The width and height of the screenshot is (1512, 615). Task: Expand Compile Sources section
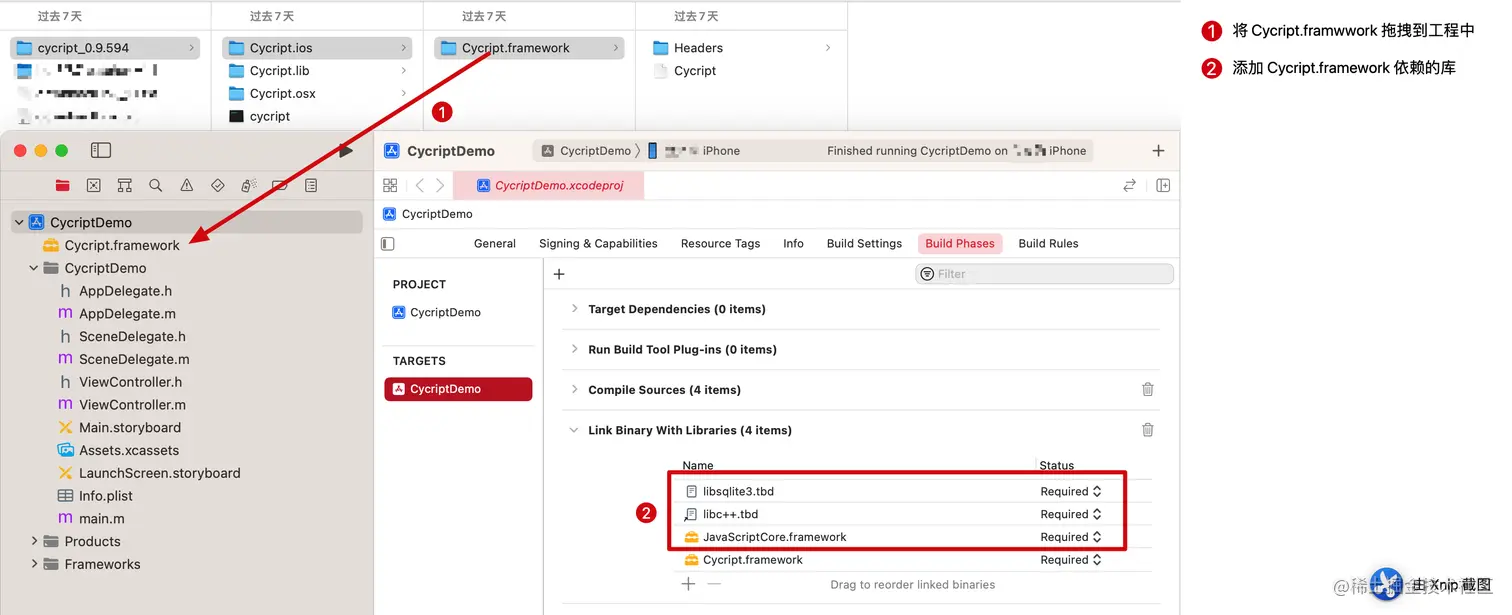(x=574, y=389)
